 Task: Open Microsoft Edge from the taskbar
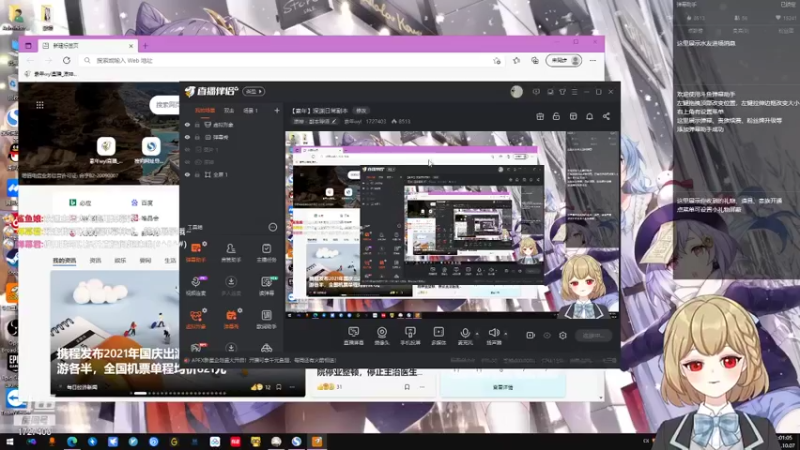(x=72, y=442)
